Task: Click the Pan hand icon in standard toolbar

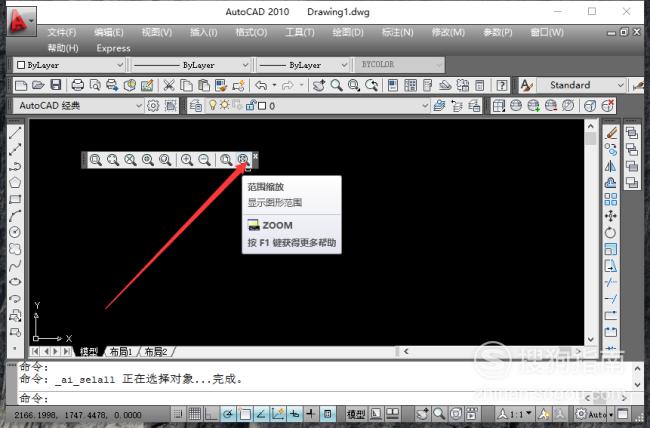Action: click(319, 85)
